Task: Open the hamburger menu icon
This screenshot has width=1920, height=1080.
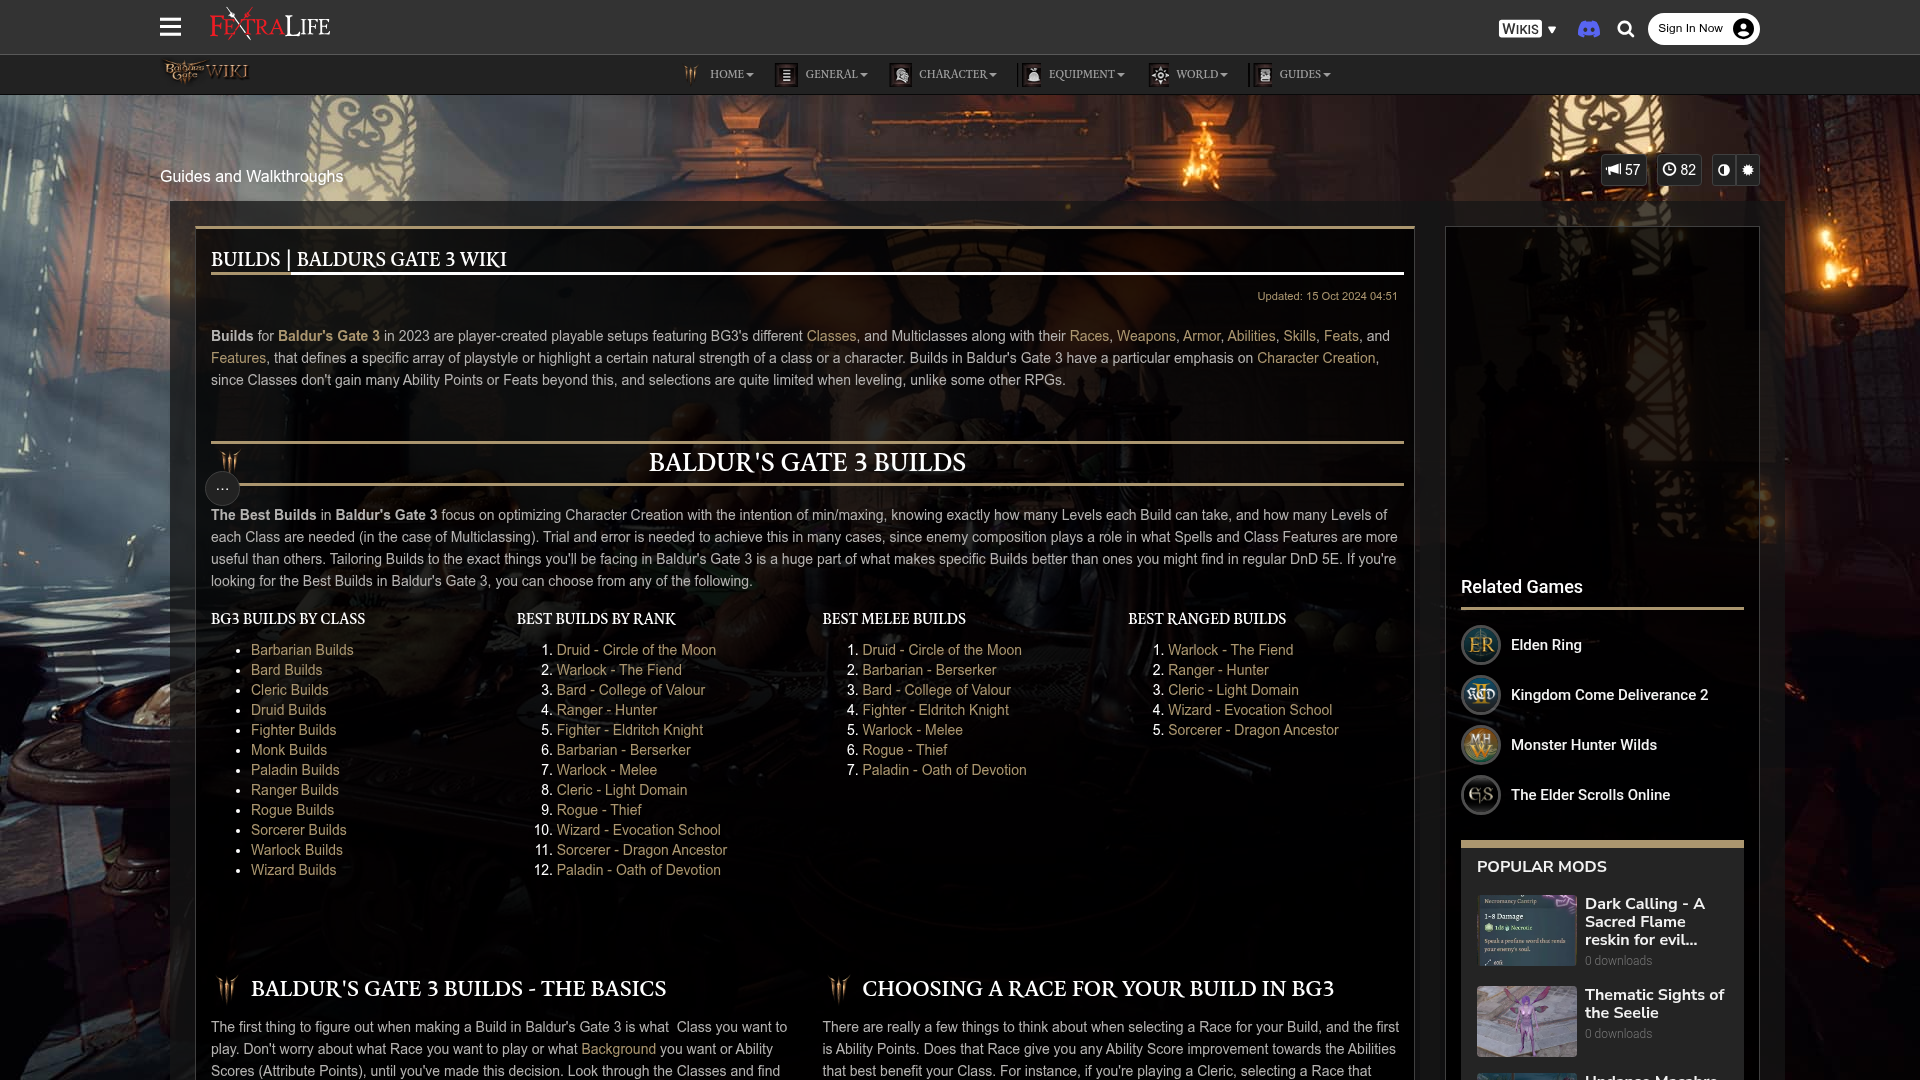Action: tap(170, 27)
